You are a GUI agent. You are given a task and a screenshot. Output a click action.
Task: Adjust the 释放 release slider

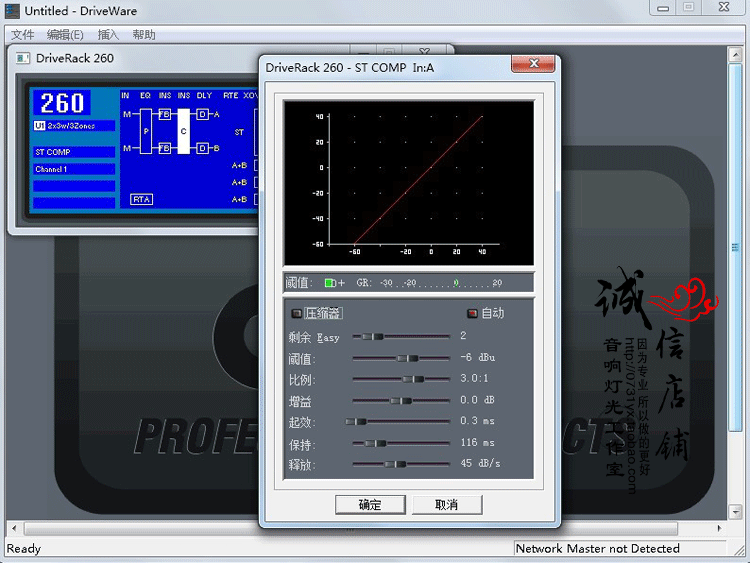pyautogui.click(x=395, y=464)
